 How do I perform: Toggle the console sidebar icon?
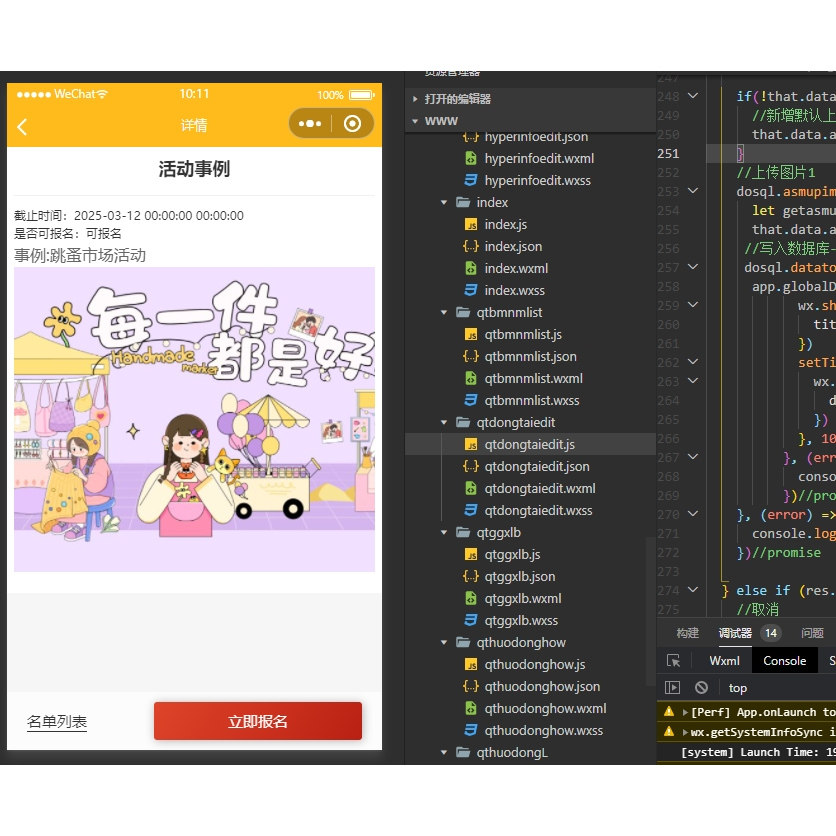point(672,688)
